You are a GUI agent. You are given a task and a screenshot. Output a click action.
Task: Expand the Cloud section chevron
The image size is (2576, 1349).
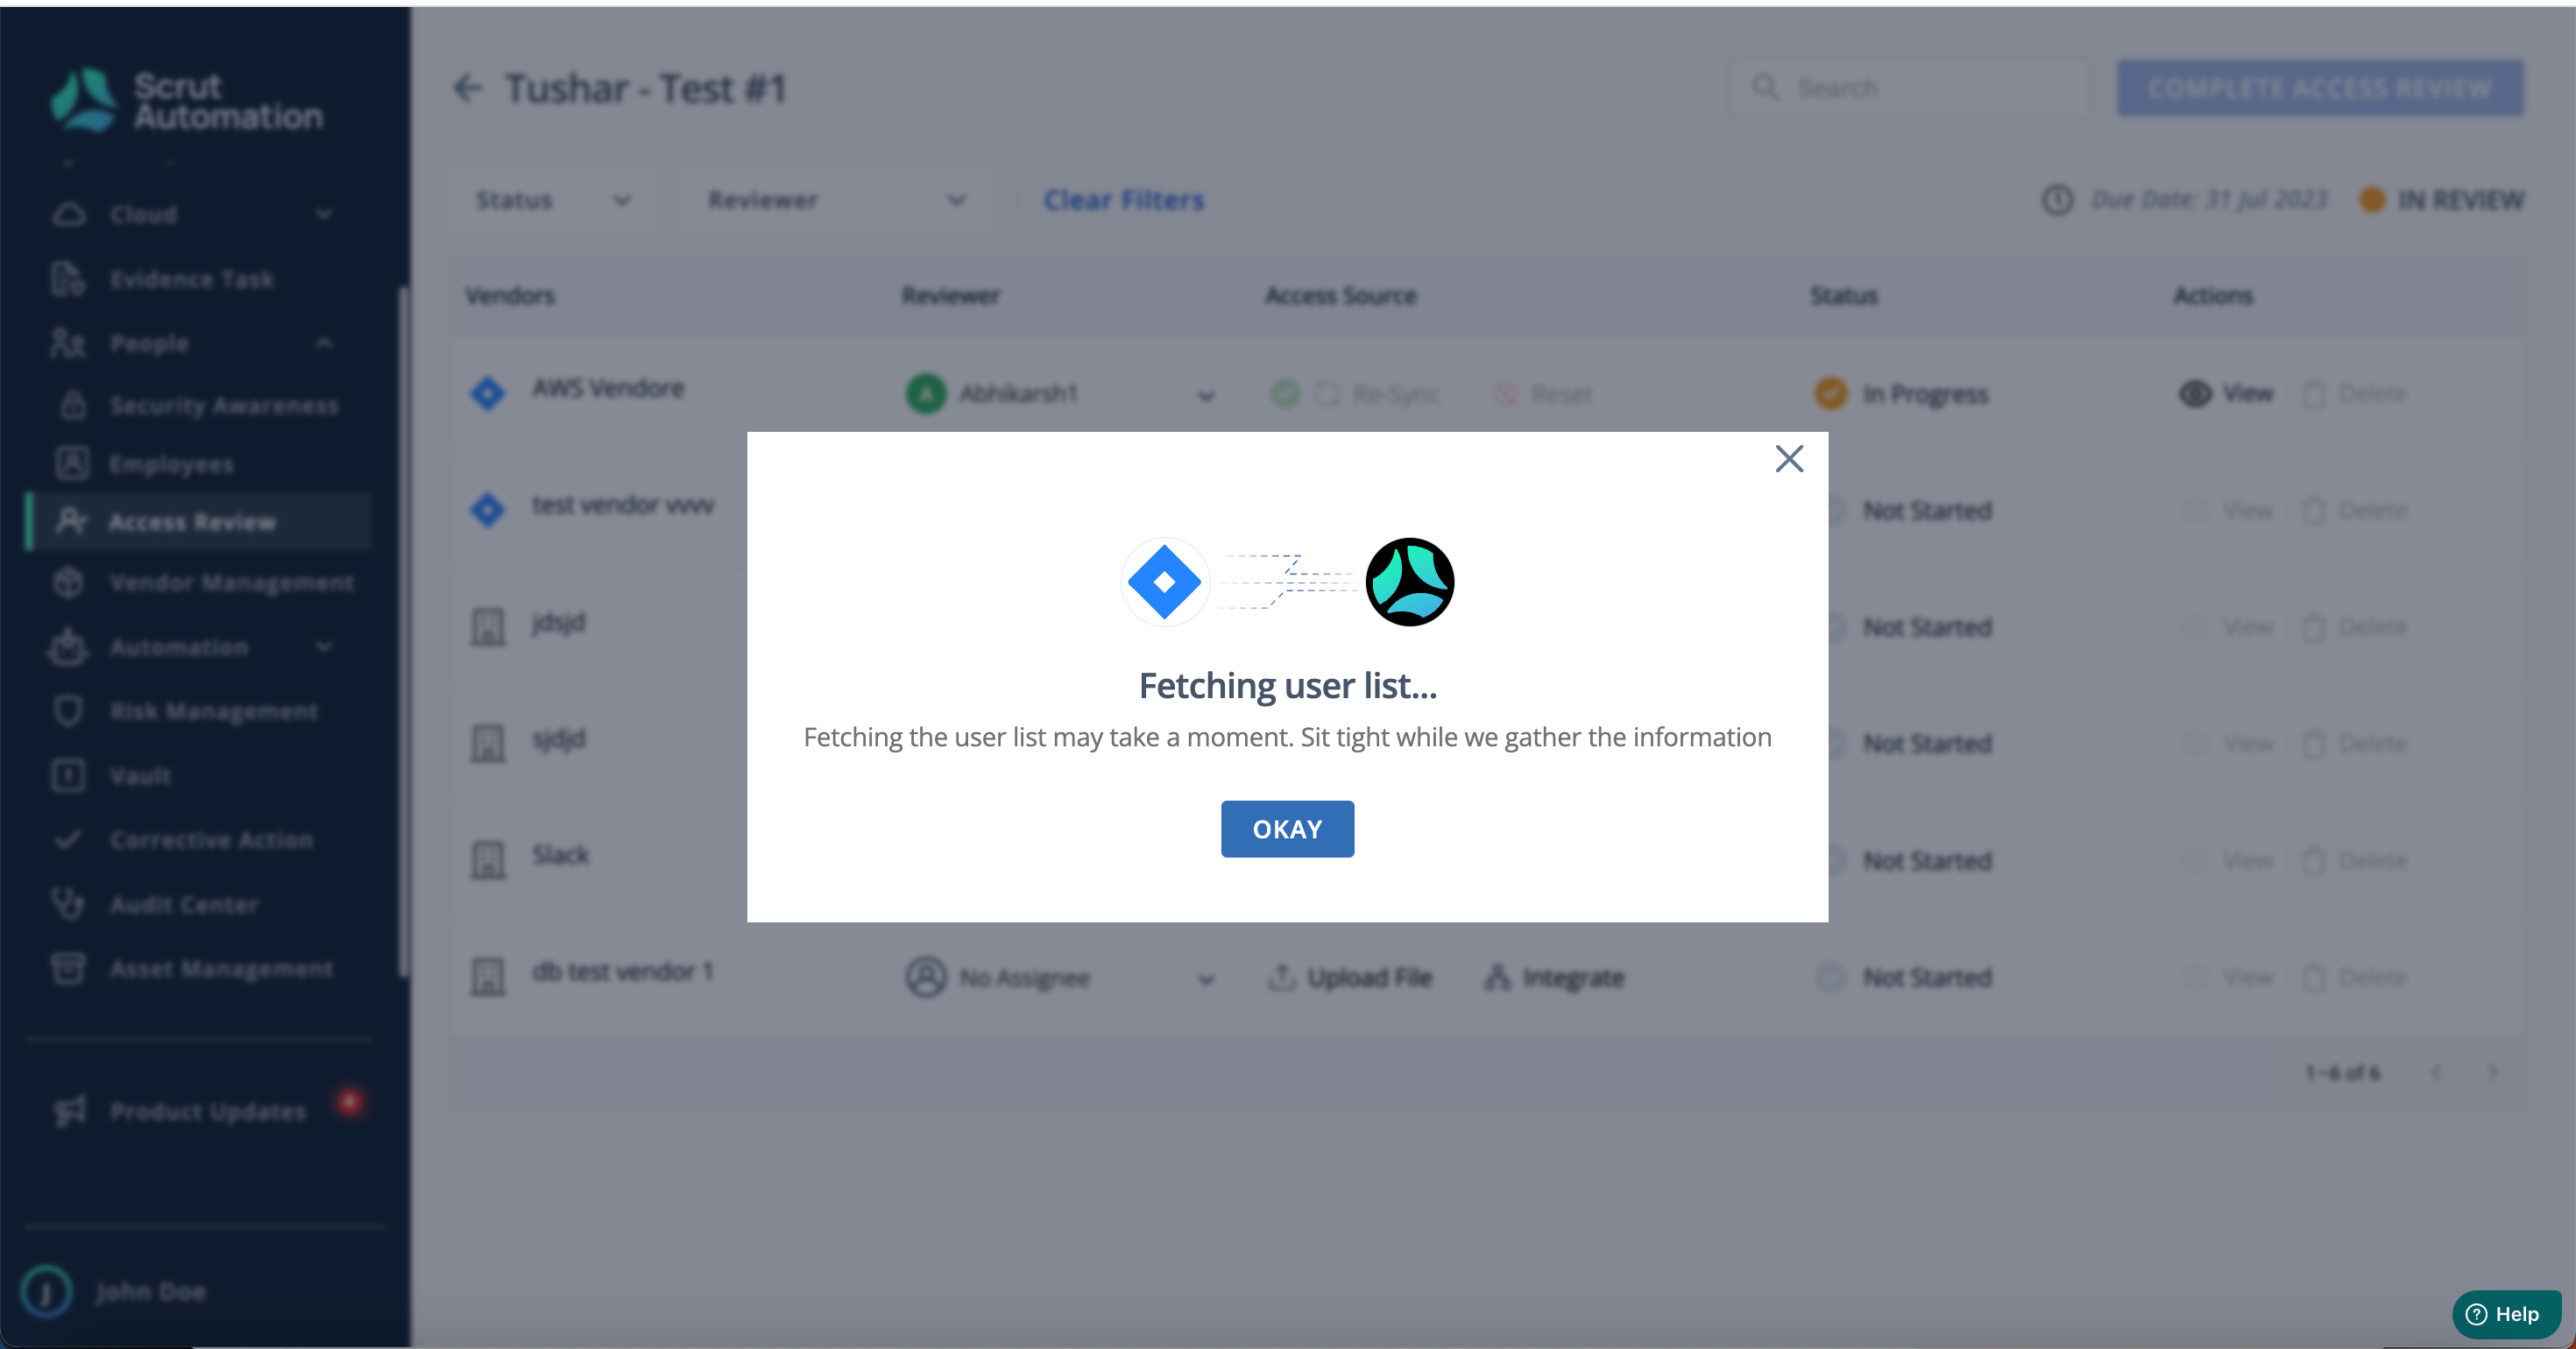point(324,214)
